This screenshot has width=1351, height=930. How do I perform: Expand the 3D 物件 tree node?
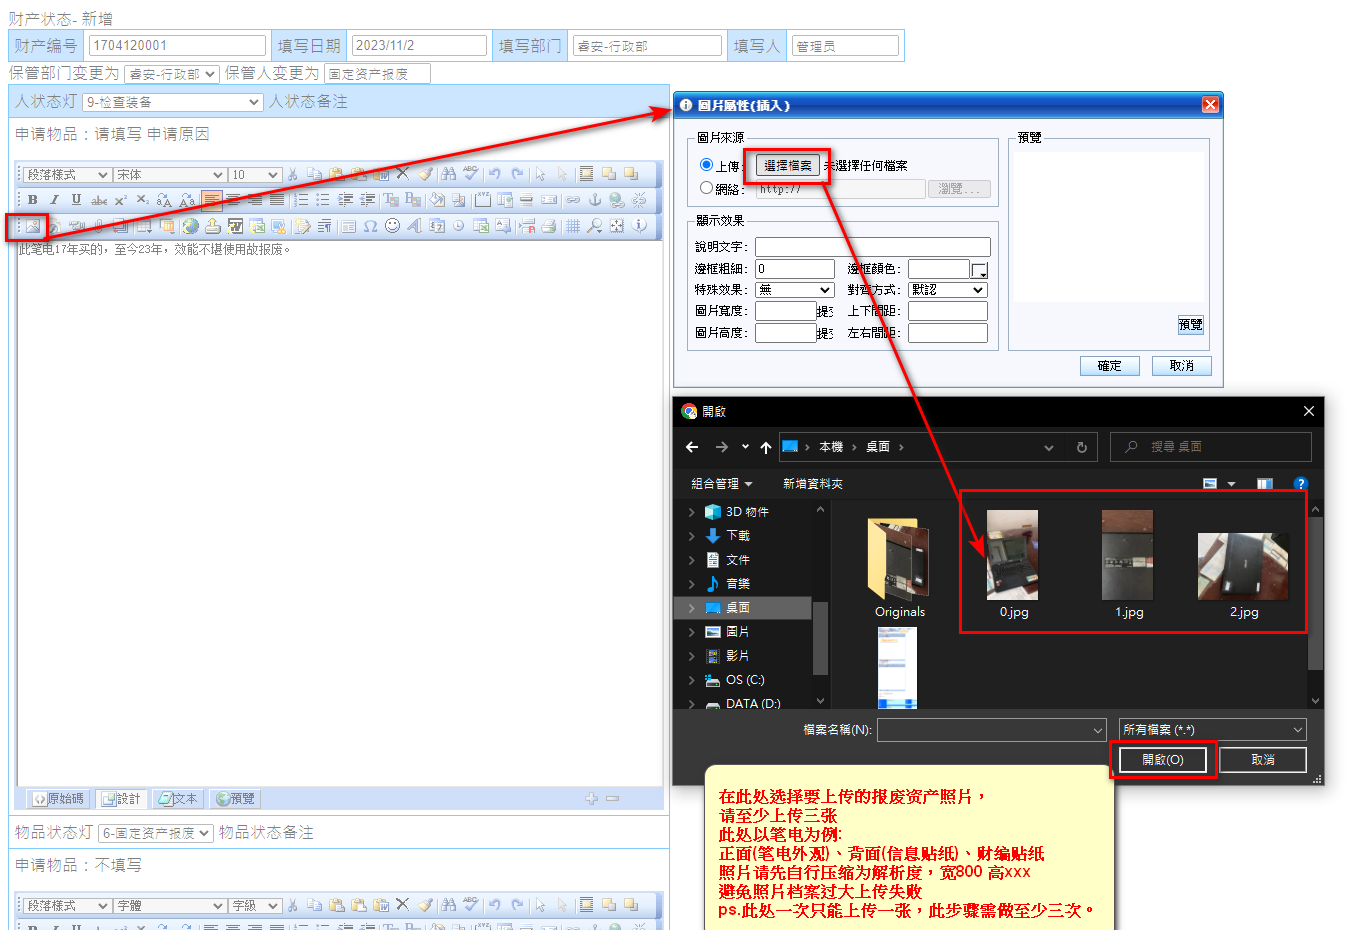point(691,512)
